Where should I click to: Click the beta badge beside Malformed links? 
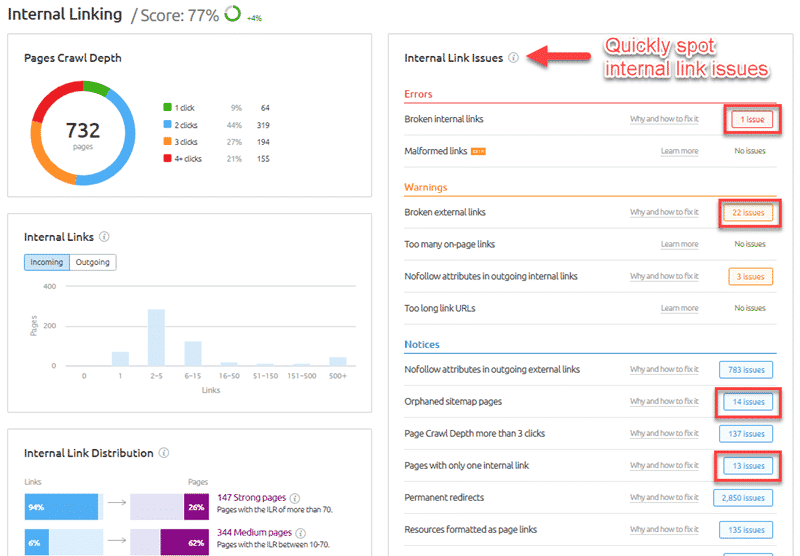(478, 151)
